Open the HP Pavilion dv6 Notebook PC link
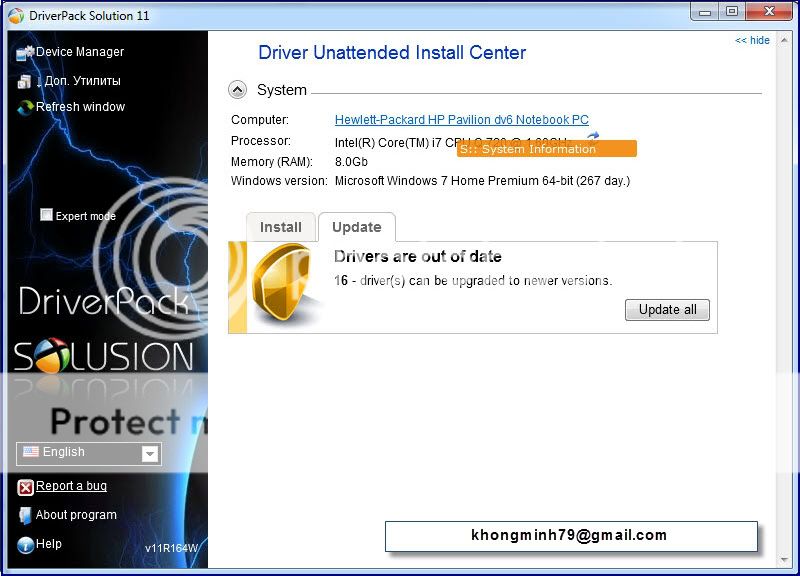The width and height of the screenshot is (800, 576). 462,120
